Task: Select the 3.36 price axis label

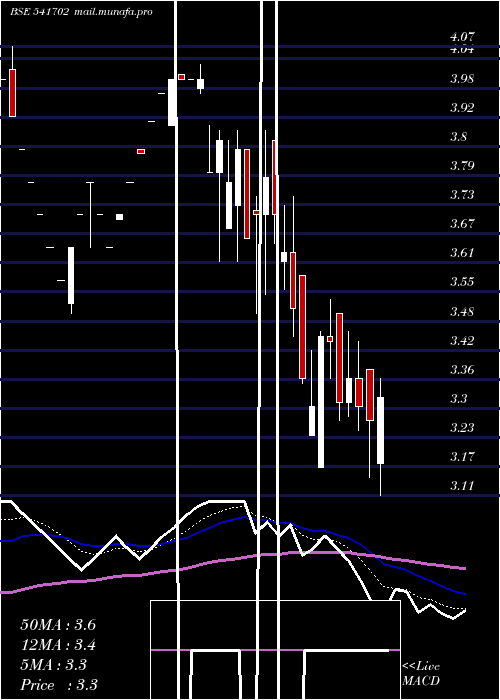Action: point(462,370)
